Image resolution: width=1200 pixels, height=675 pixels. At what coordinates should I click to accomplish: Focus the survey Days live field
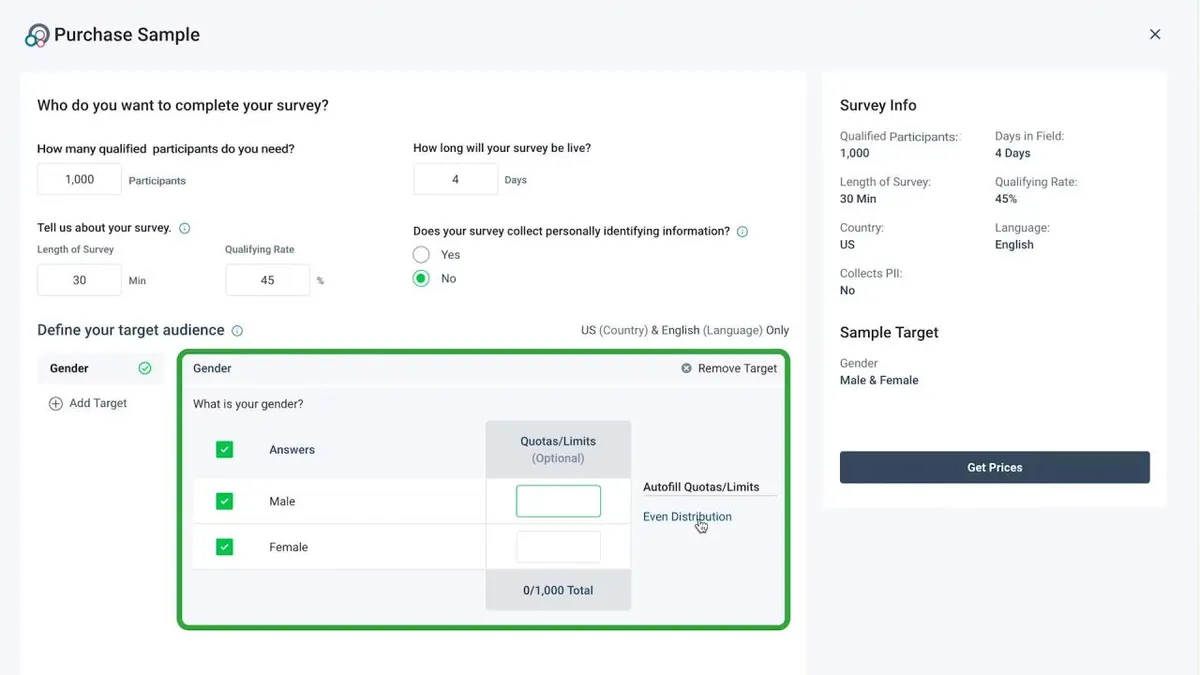(455, 180)
